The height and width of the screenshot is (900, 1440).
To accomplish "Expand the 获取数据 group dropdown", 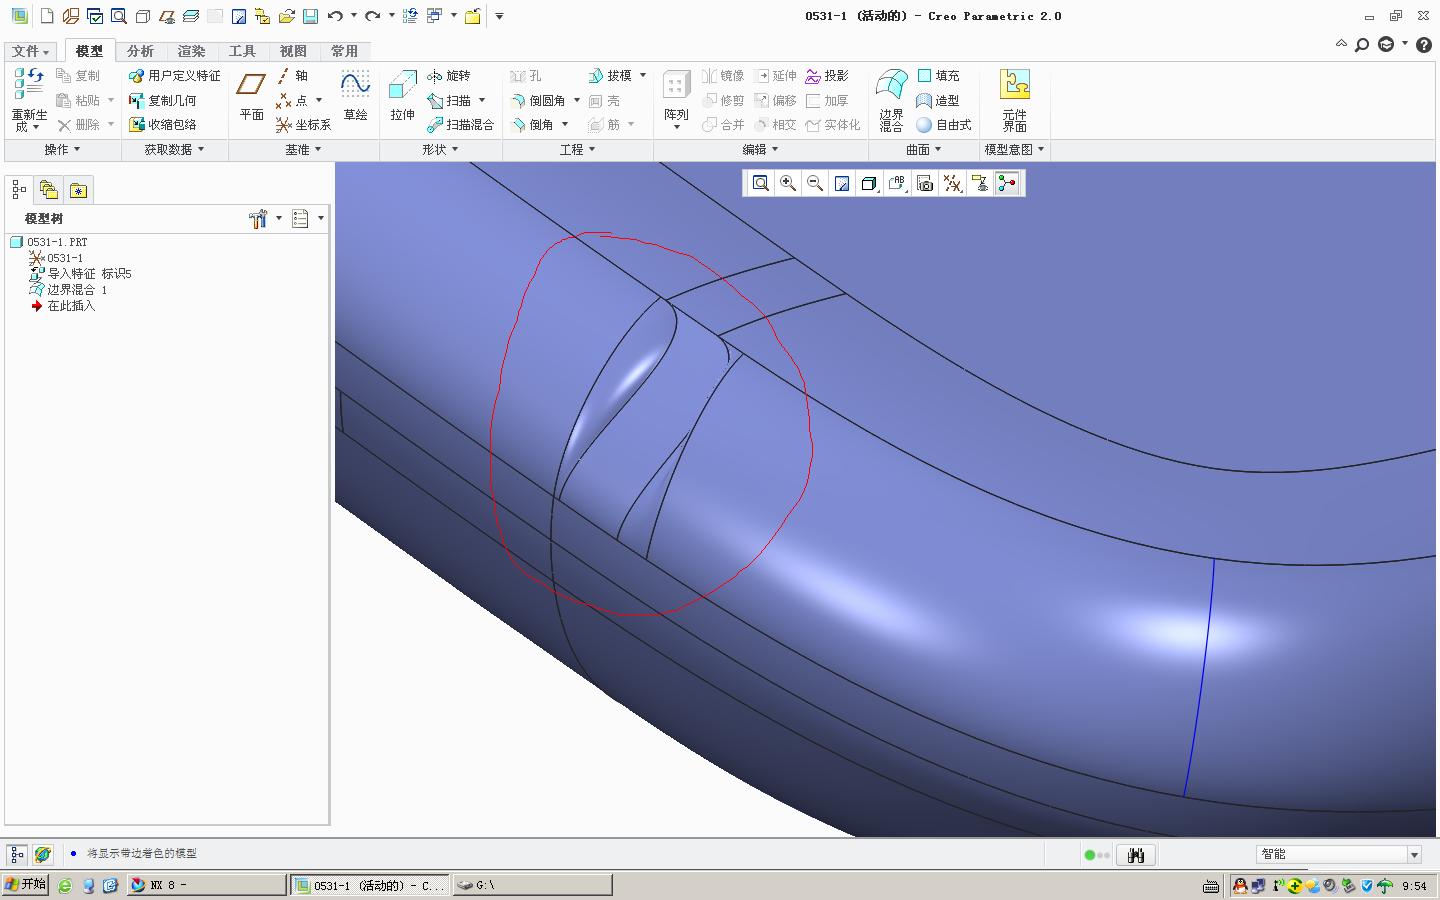I will click(174, 150).
